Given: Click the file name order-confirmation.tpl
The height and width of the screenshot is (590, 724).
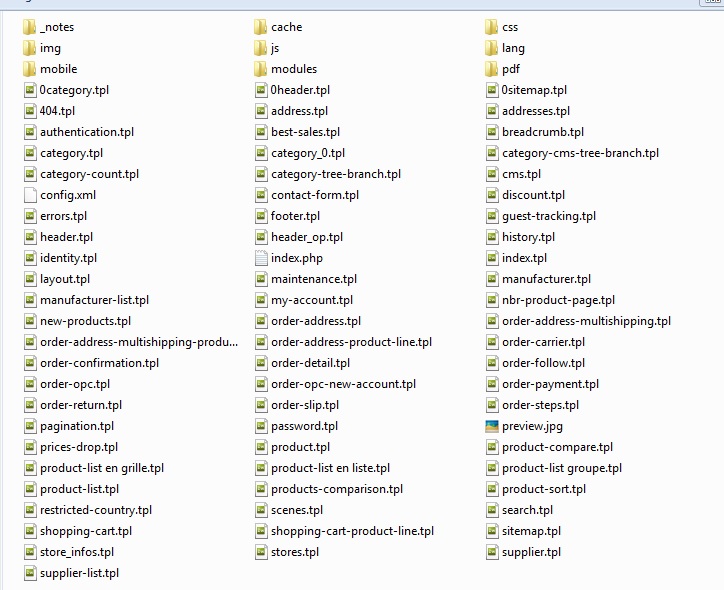Looking at the screenshot, I should (x=99, y=363).
